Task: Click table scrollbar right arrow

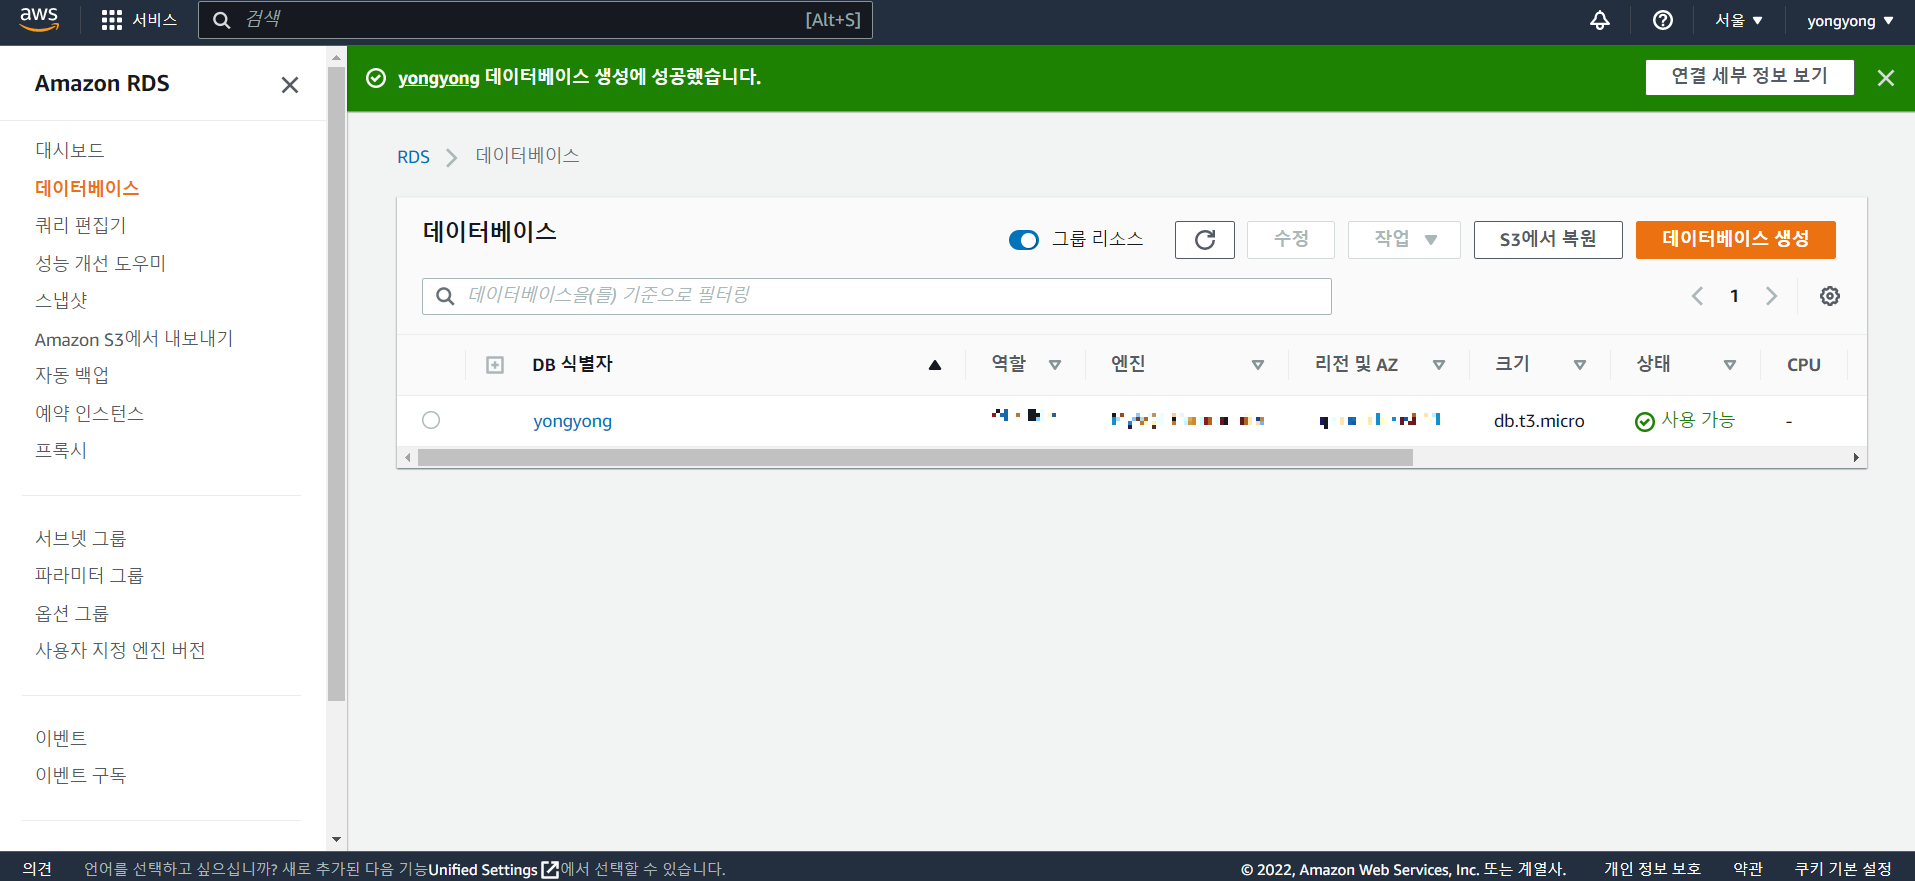Action: click(1856, 458)
